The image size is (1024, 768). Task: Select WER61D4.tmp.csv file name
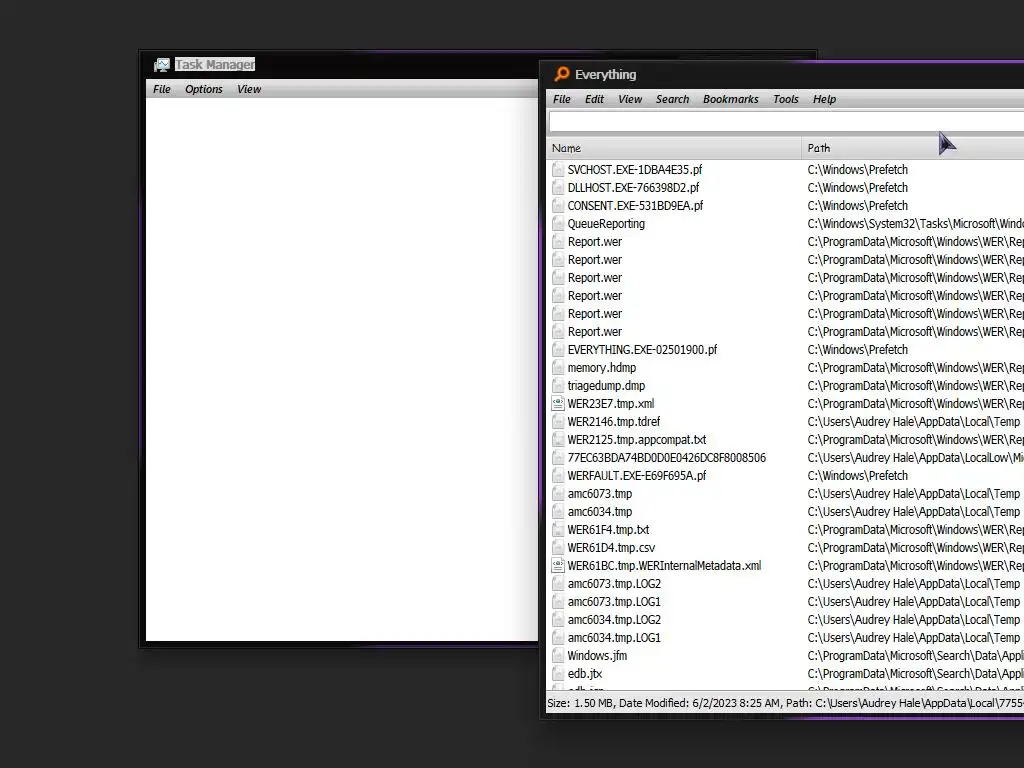point(611,548)
